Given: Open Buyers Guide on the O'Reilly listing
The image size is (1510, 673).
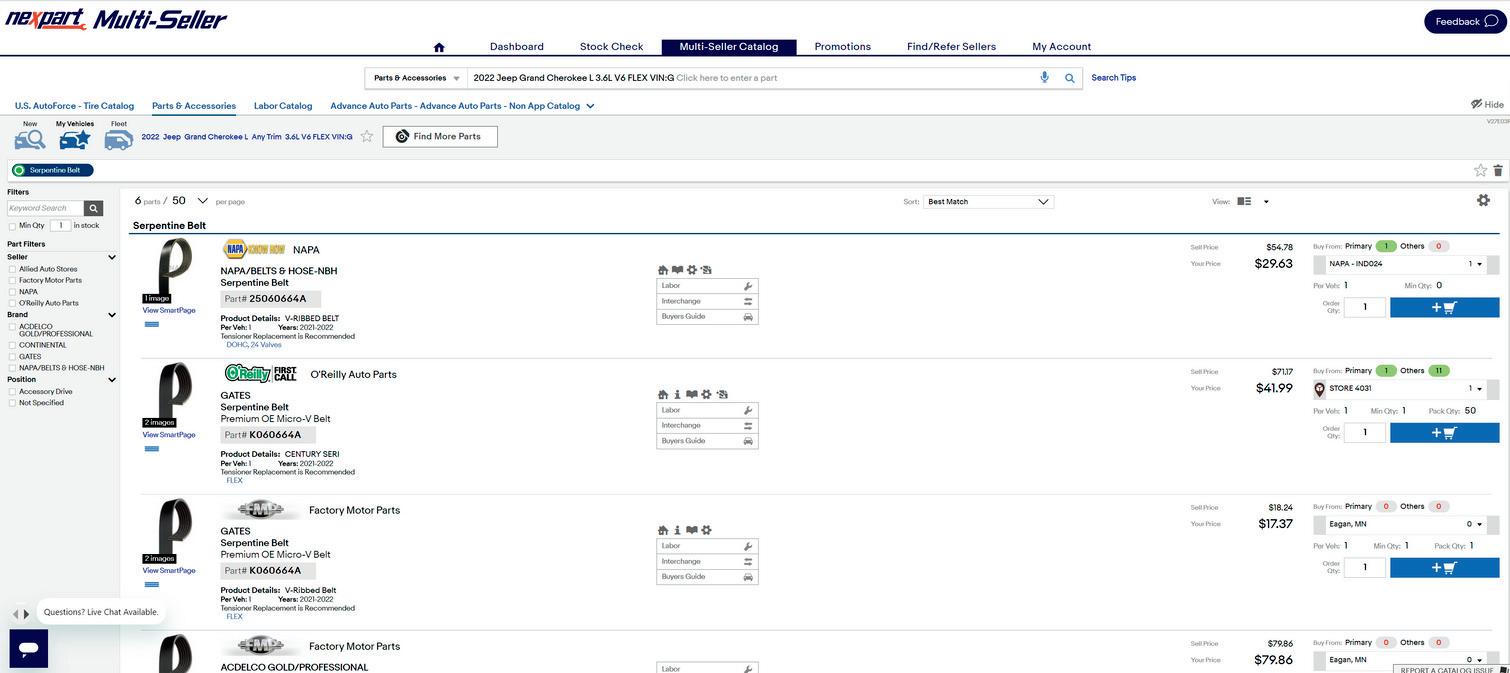Looking at the screenshot, I should (707, 441).
